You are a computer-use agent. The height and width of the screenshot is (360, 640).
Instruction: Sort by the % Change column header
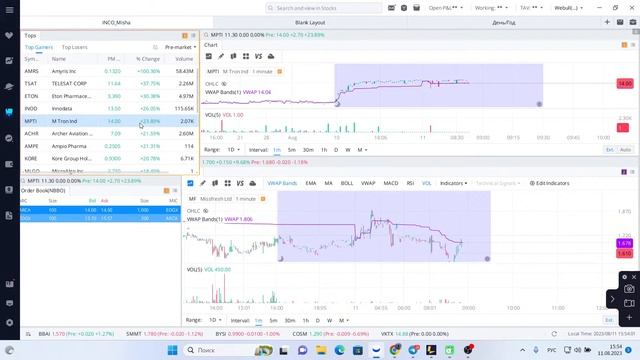[x=148, y=59]
